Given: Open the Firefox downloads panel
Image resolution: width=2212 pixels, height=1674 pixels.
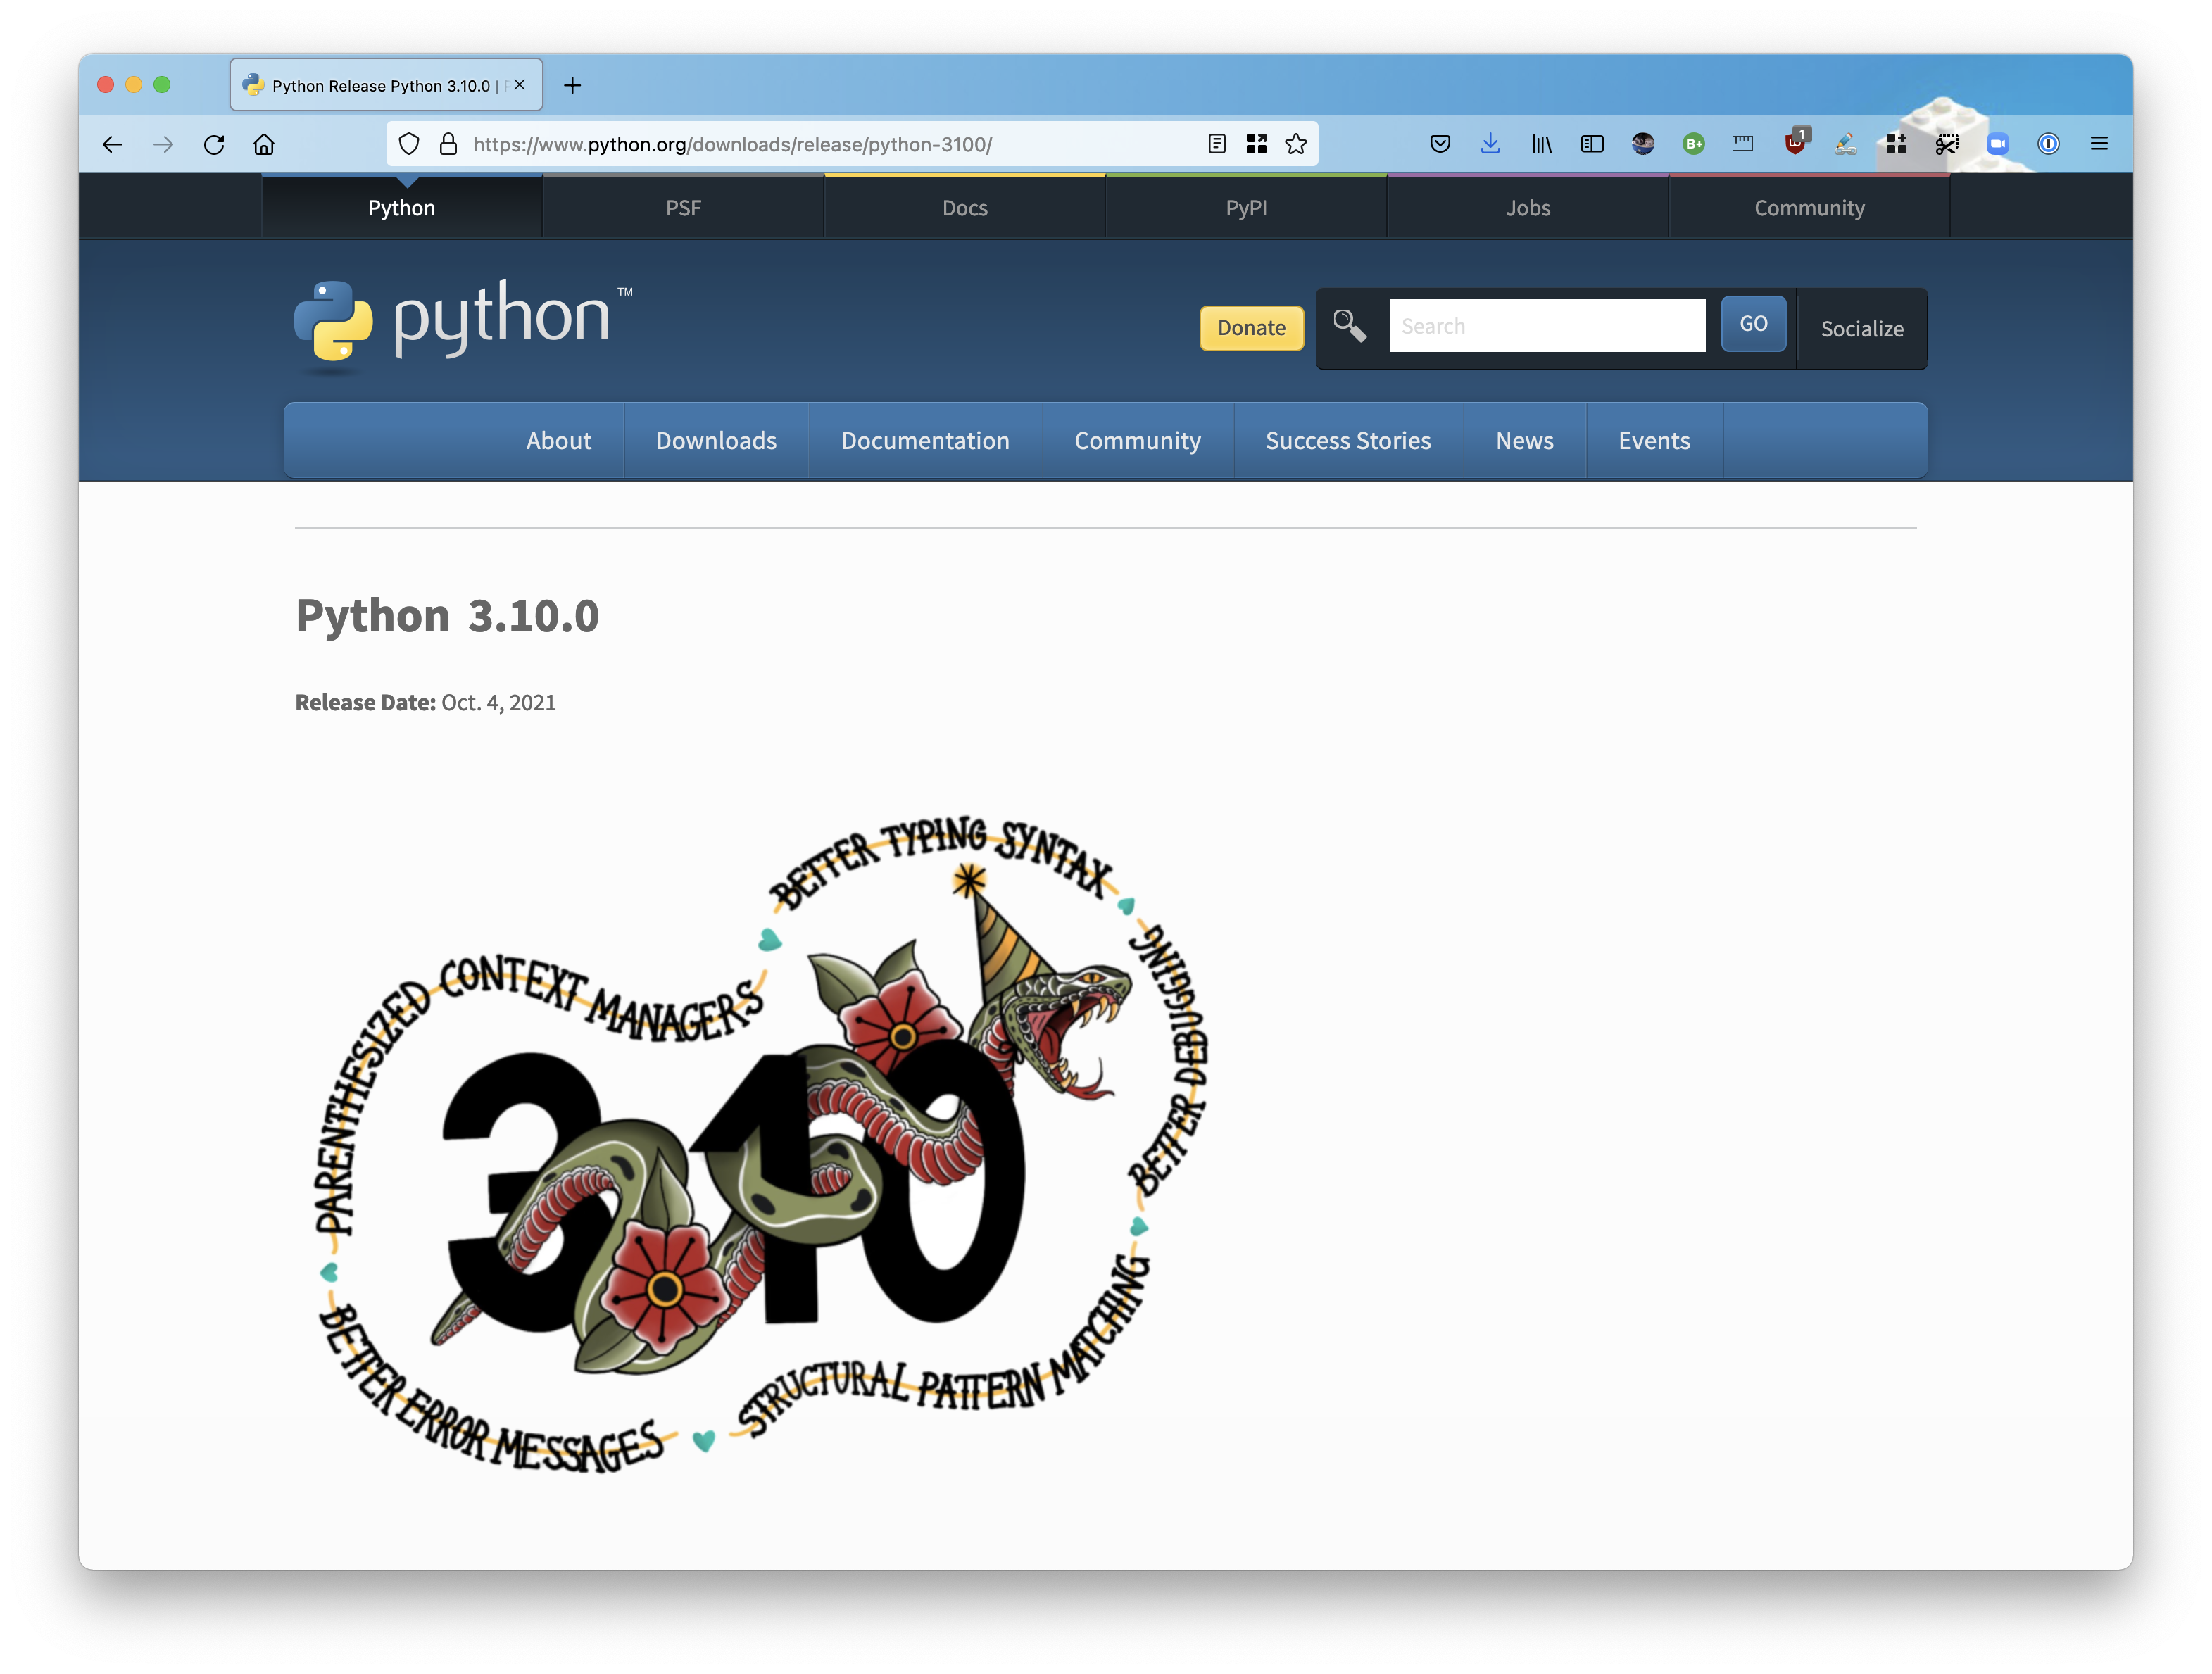Looking at the screenshot, I should pyautogui.click(x=1490, y=144).
